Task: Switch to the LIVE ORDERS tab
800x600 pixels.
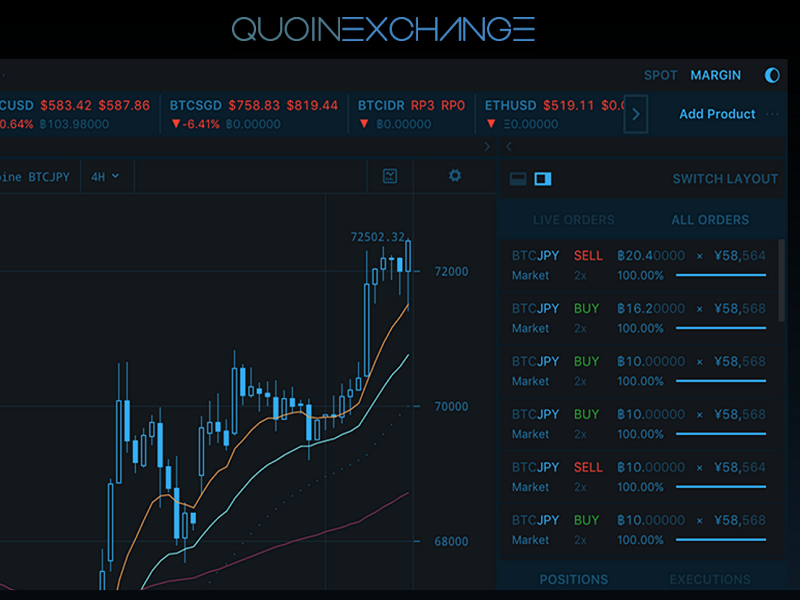Action: pyautogui.click(x=575, y=219)
